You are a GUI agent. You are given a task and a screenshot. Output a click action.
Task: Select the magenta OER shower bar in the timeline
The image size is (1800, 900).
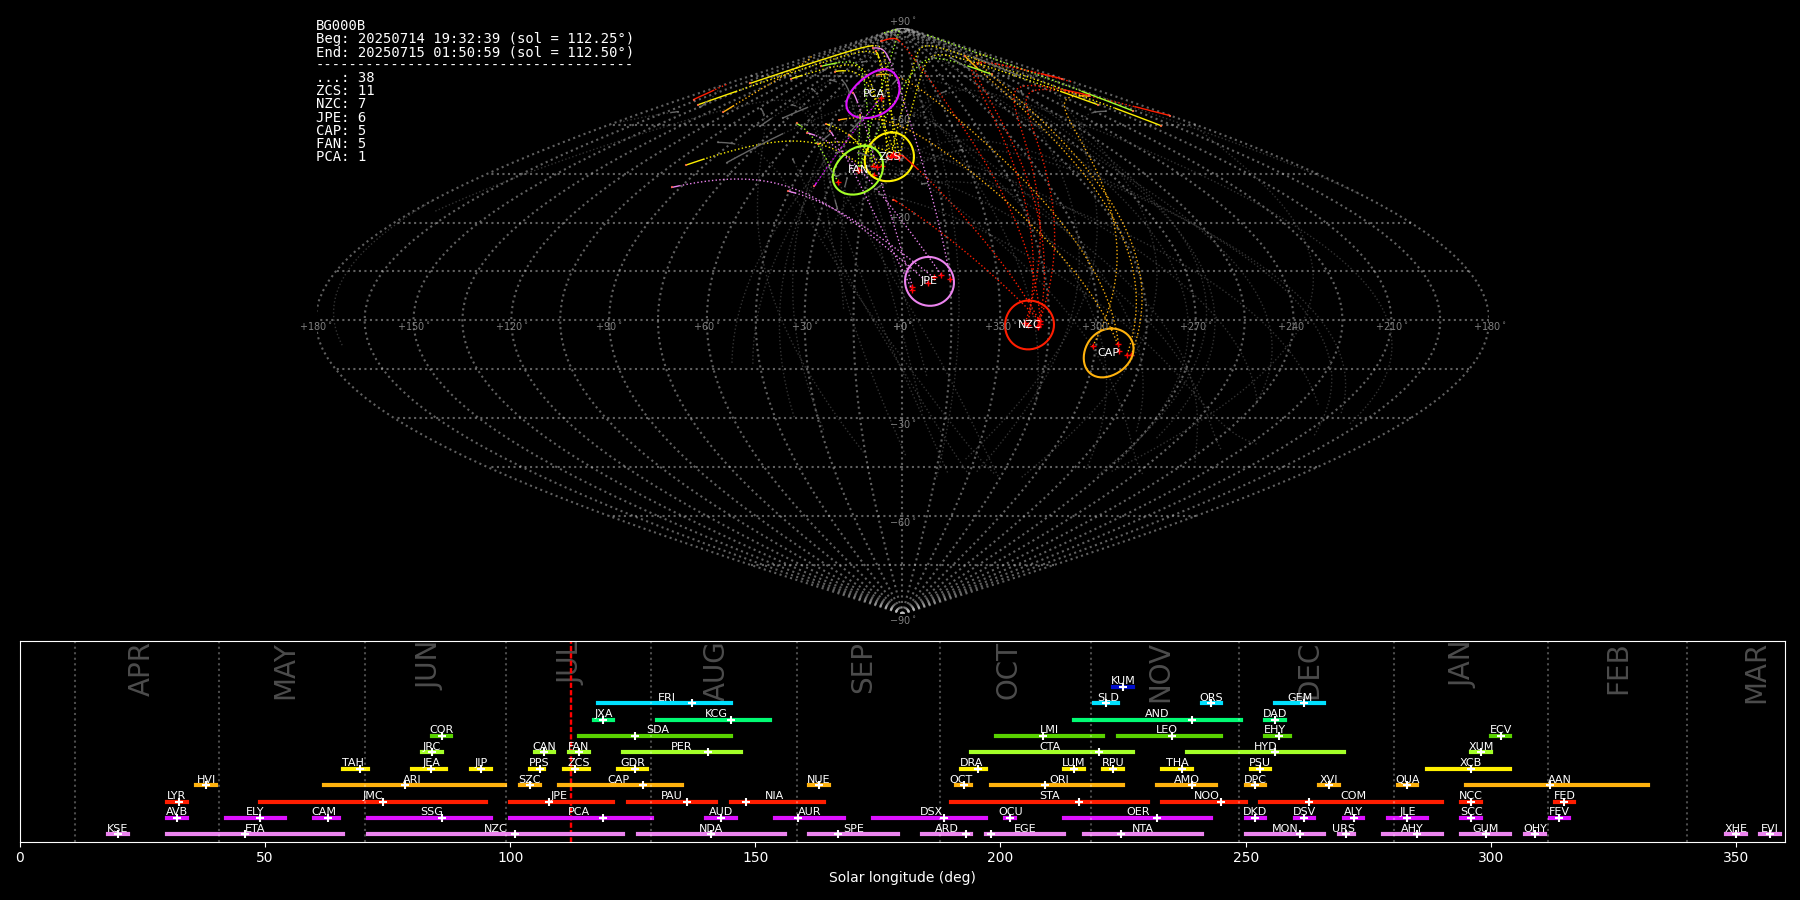[x=1137, y=818]
